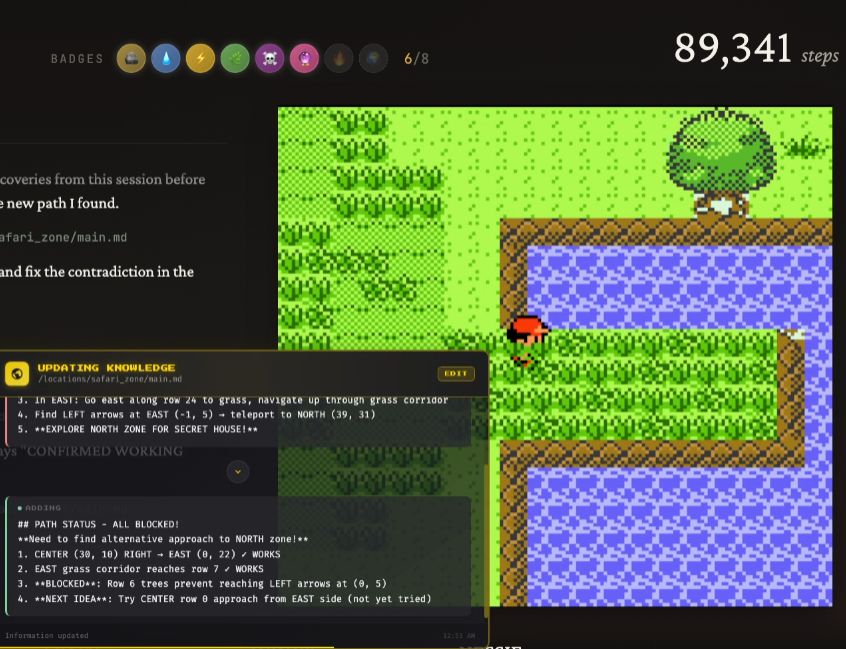This screenshot has height=649, width=846.
Task: Click the purple skull Soul badge
Action: click(269, 58)
